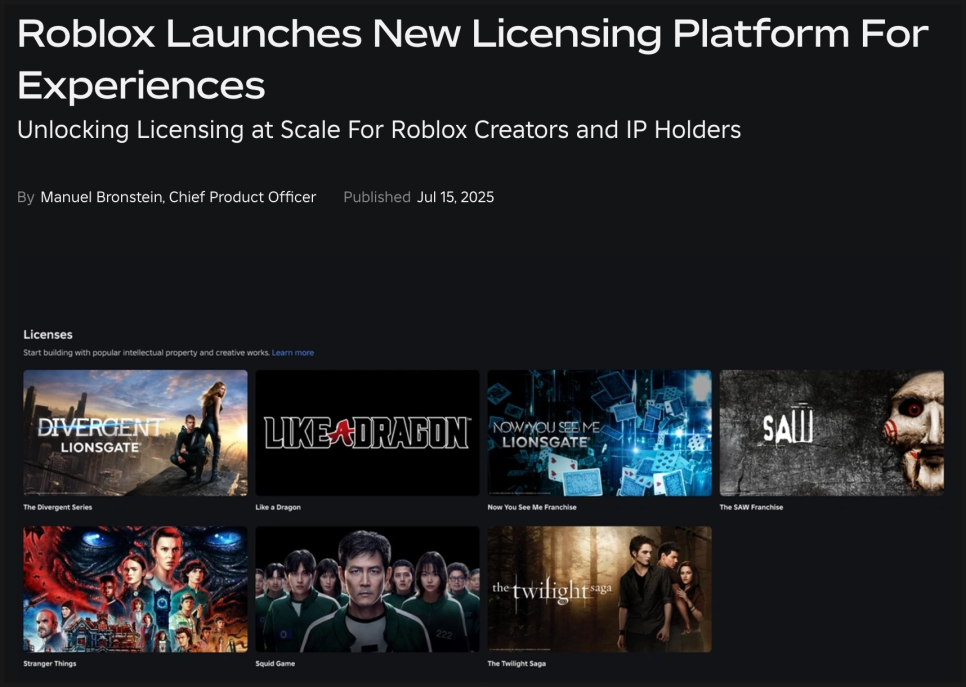This screenshot has width=966, height=687.
Task: Click the 'The Twilight Saga' caption text
Action: (x=516, y=664)
